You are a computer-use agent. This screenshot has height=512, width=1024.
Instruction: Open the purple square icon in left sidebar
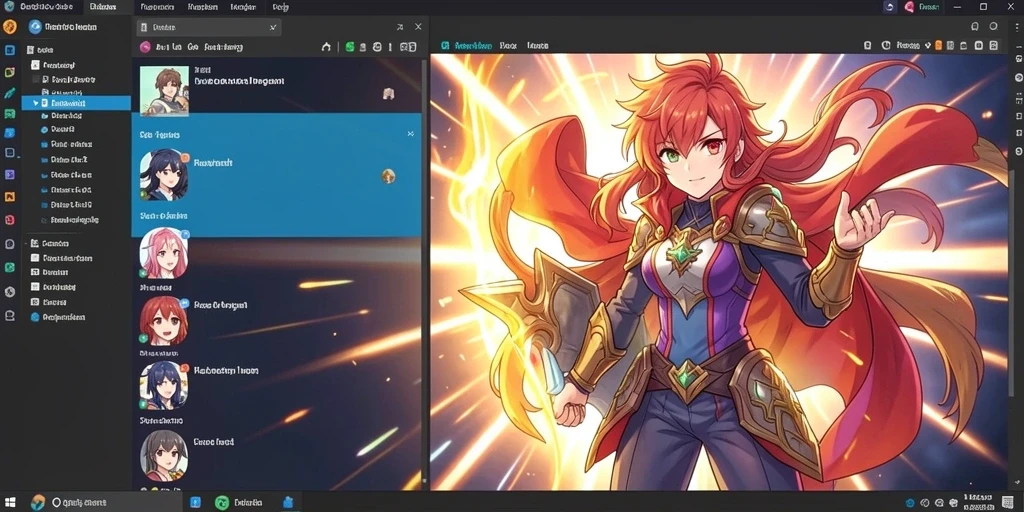point(10,174)
